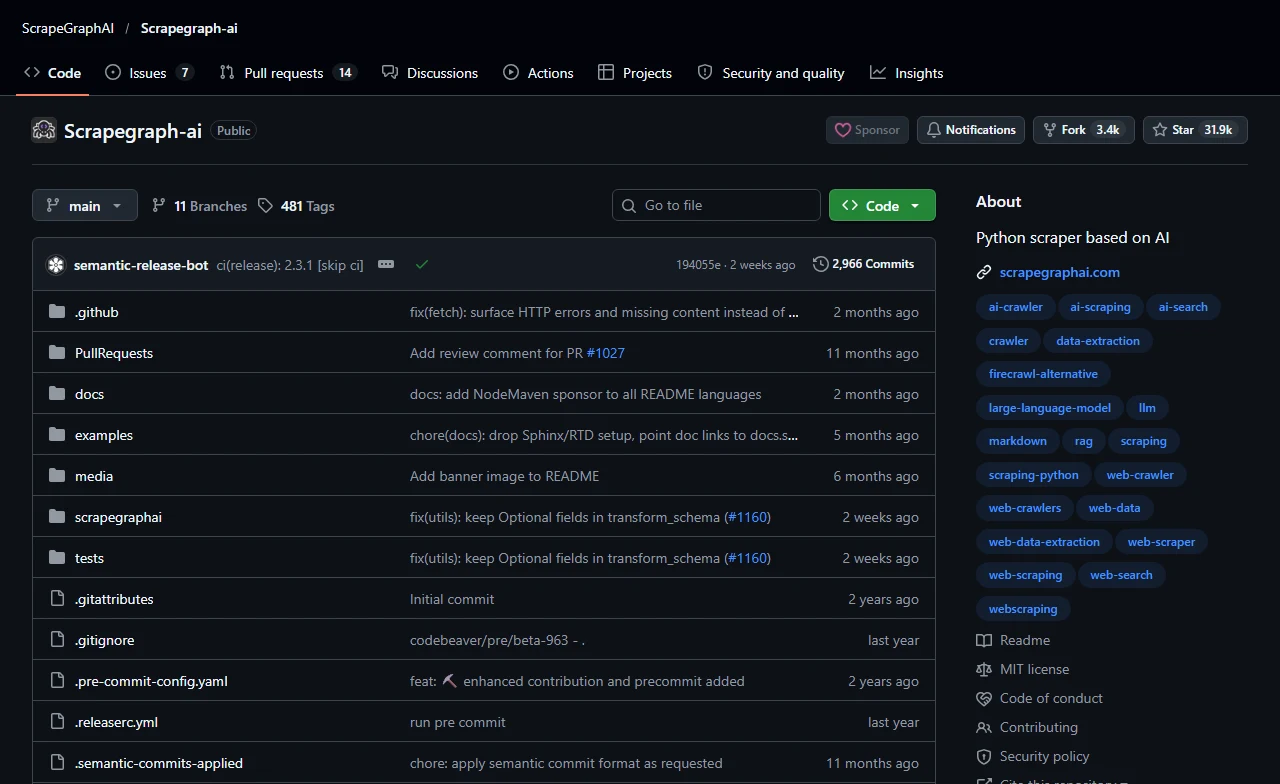Select the ai-crawler topic tag

pos(1015,307)
